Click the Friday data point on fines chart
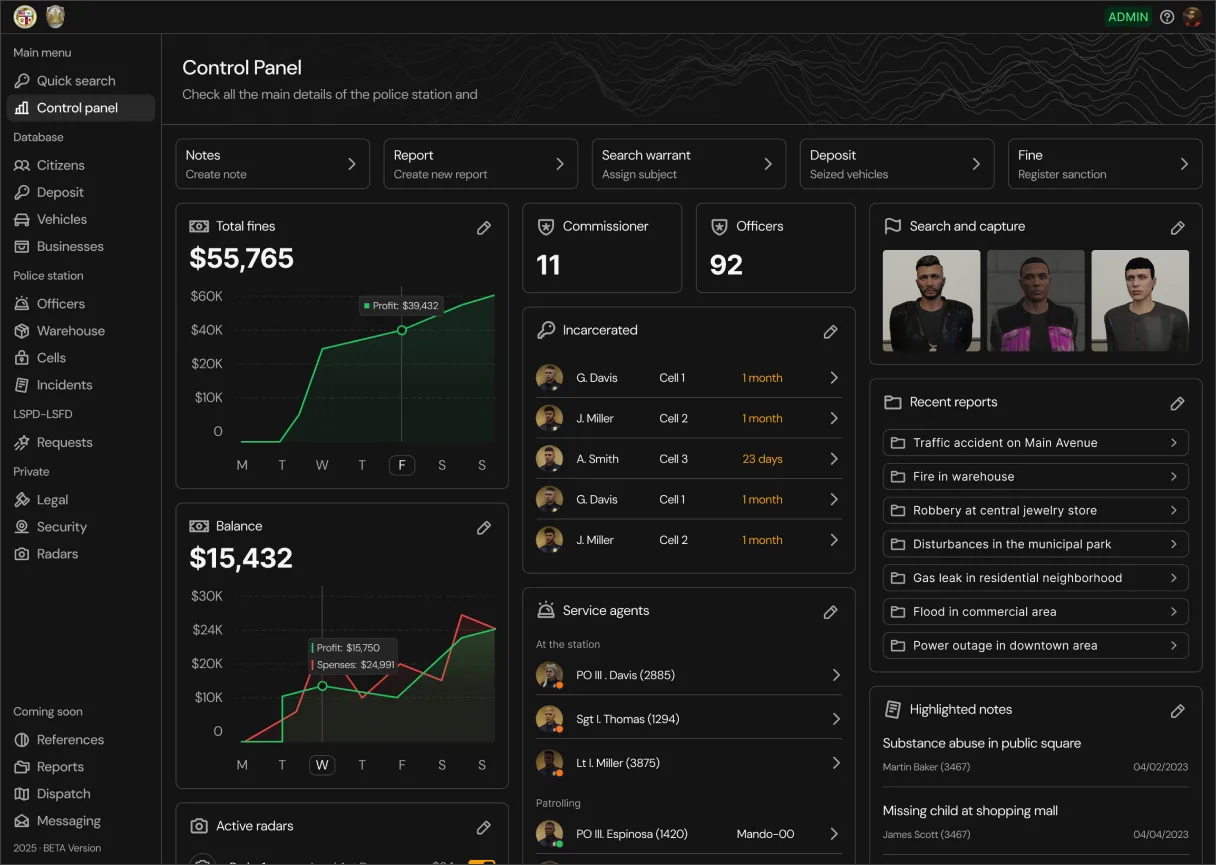Image resolution: width=1216 pixels, height=865 pixels. (401, 330)
